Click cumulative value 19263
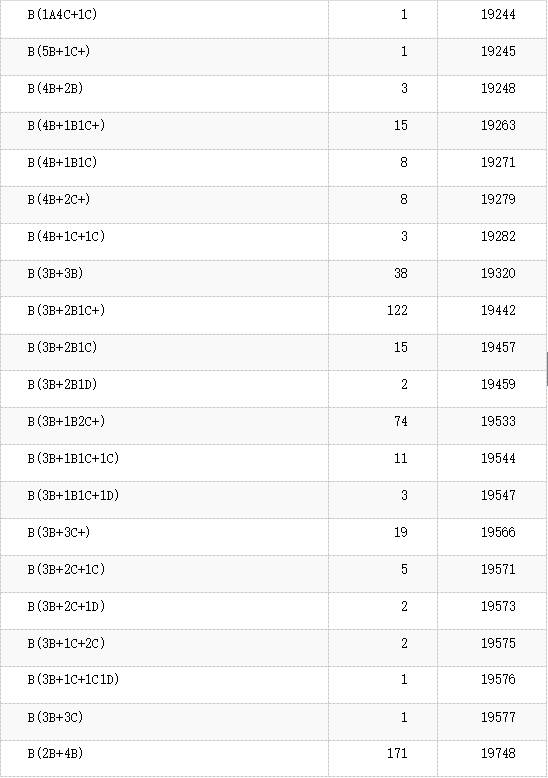 click(498, 126)
